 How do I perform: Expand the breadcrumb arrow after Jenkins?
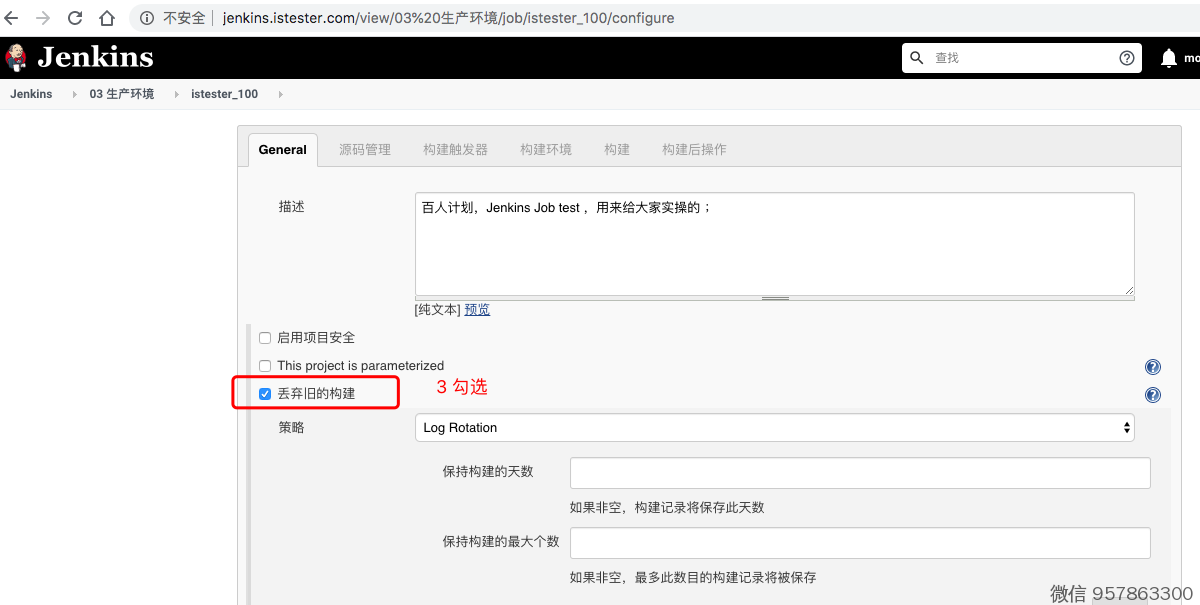[x=74, y=94]
